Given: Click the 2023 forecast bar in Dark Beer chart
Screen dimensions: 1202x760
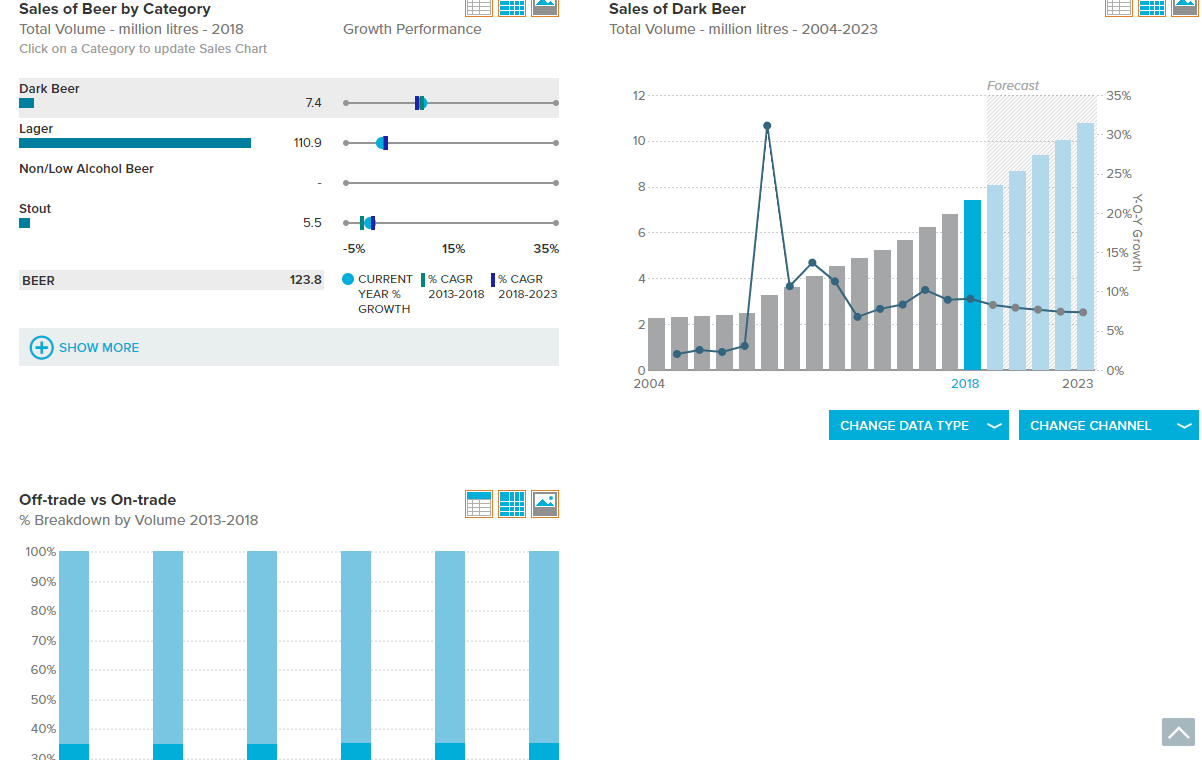Looking at the screenshot, I should click(1085, 246).
